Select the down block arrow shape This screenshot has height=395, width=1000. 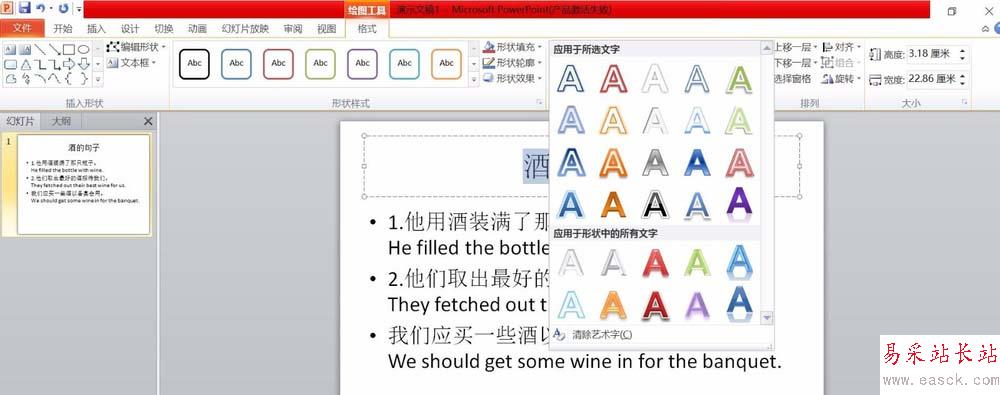point(84,64)
